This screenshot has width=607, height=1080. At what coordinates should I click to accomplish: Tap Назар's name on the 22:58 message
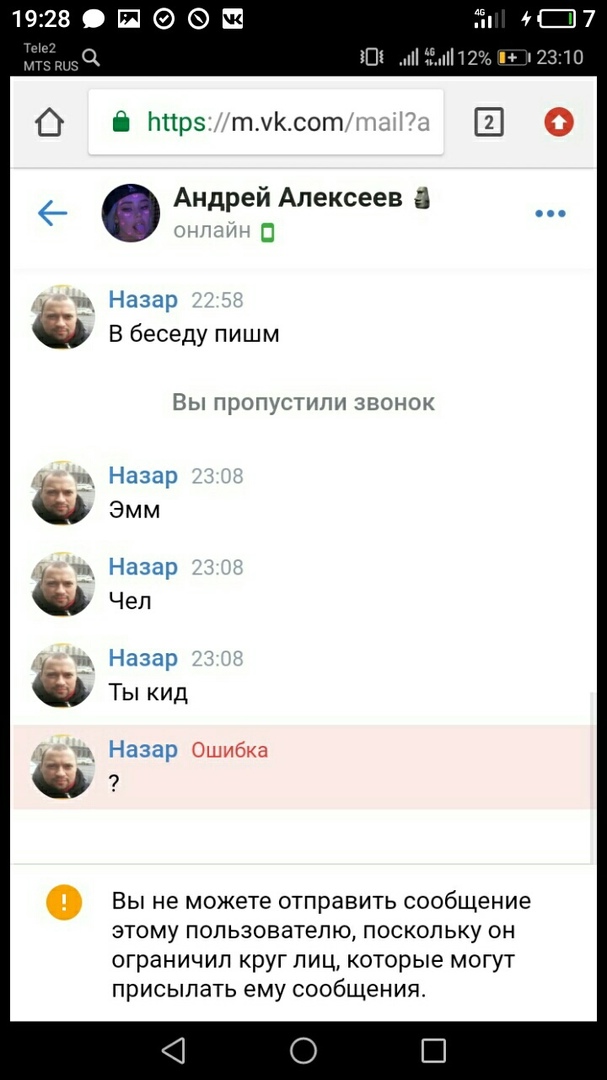pos(143,300)
